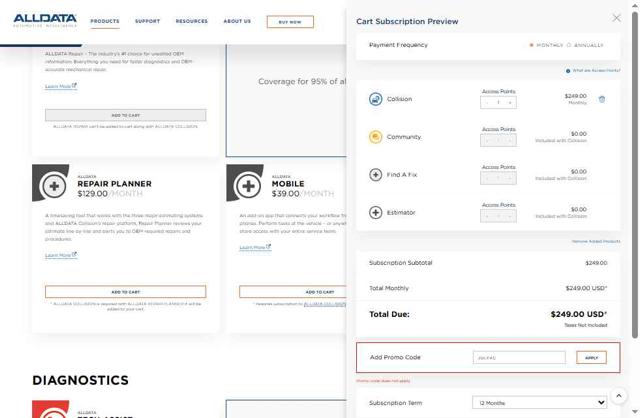Click the $39.00/month Mobile price

click(x=303, y=193)
